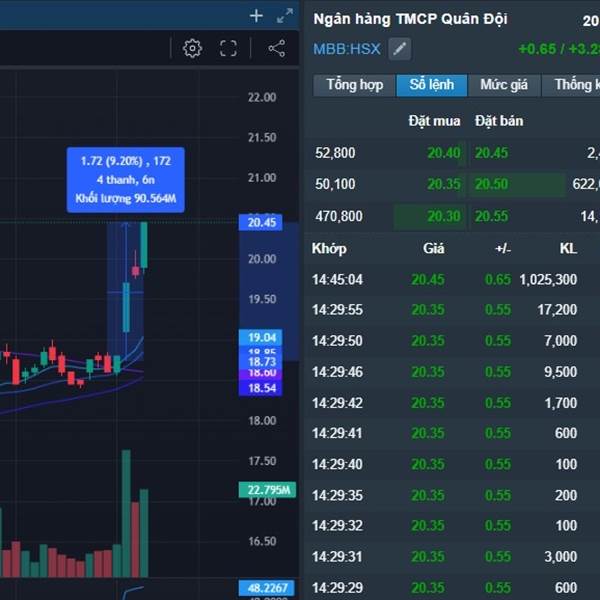
Task: Select ask price 20.45 in Đặt bán column
Action: pos(492,153)
